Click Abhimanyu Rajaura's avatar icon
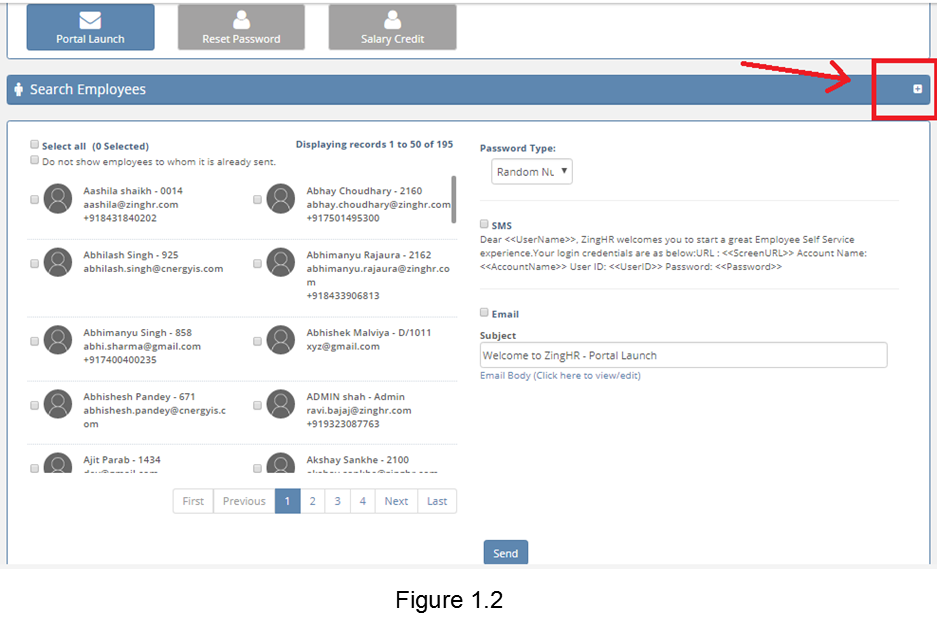 pyautogui.click(x=281, y=262)
